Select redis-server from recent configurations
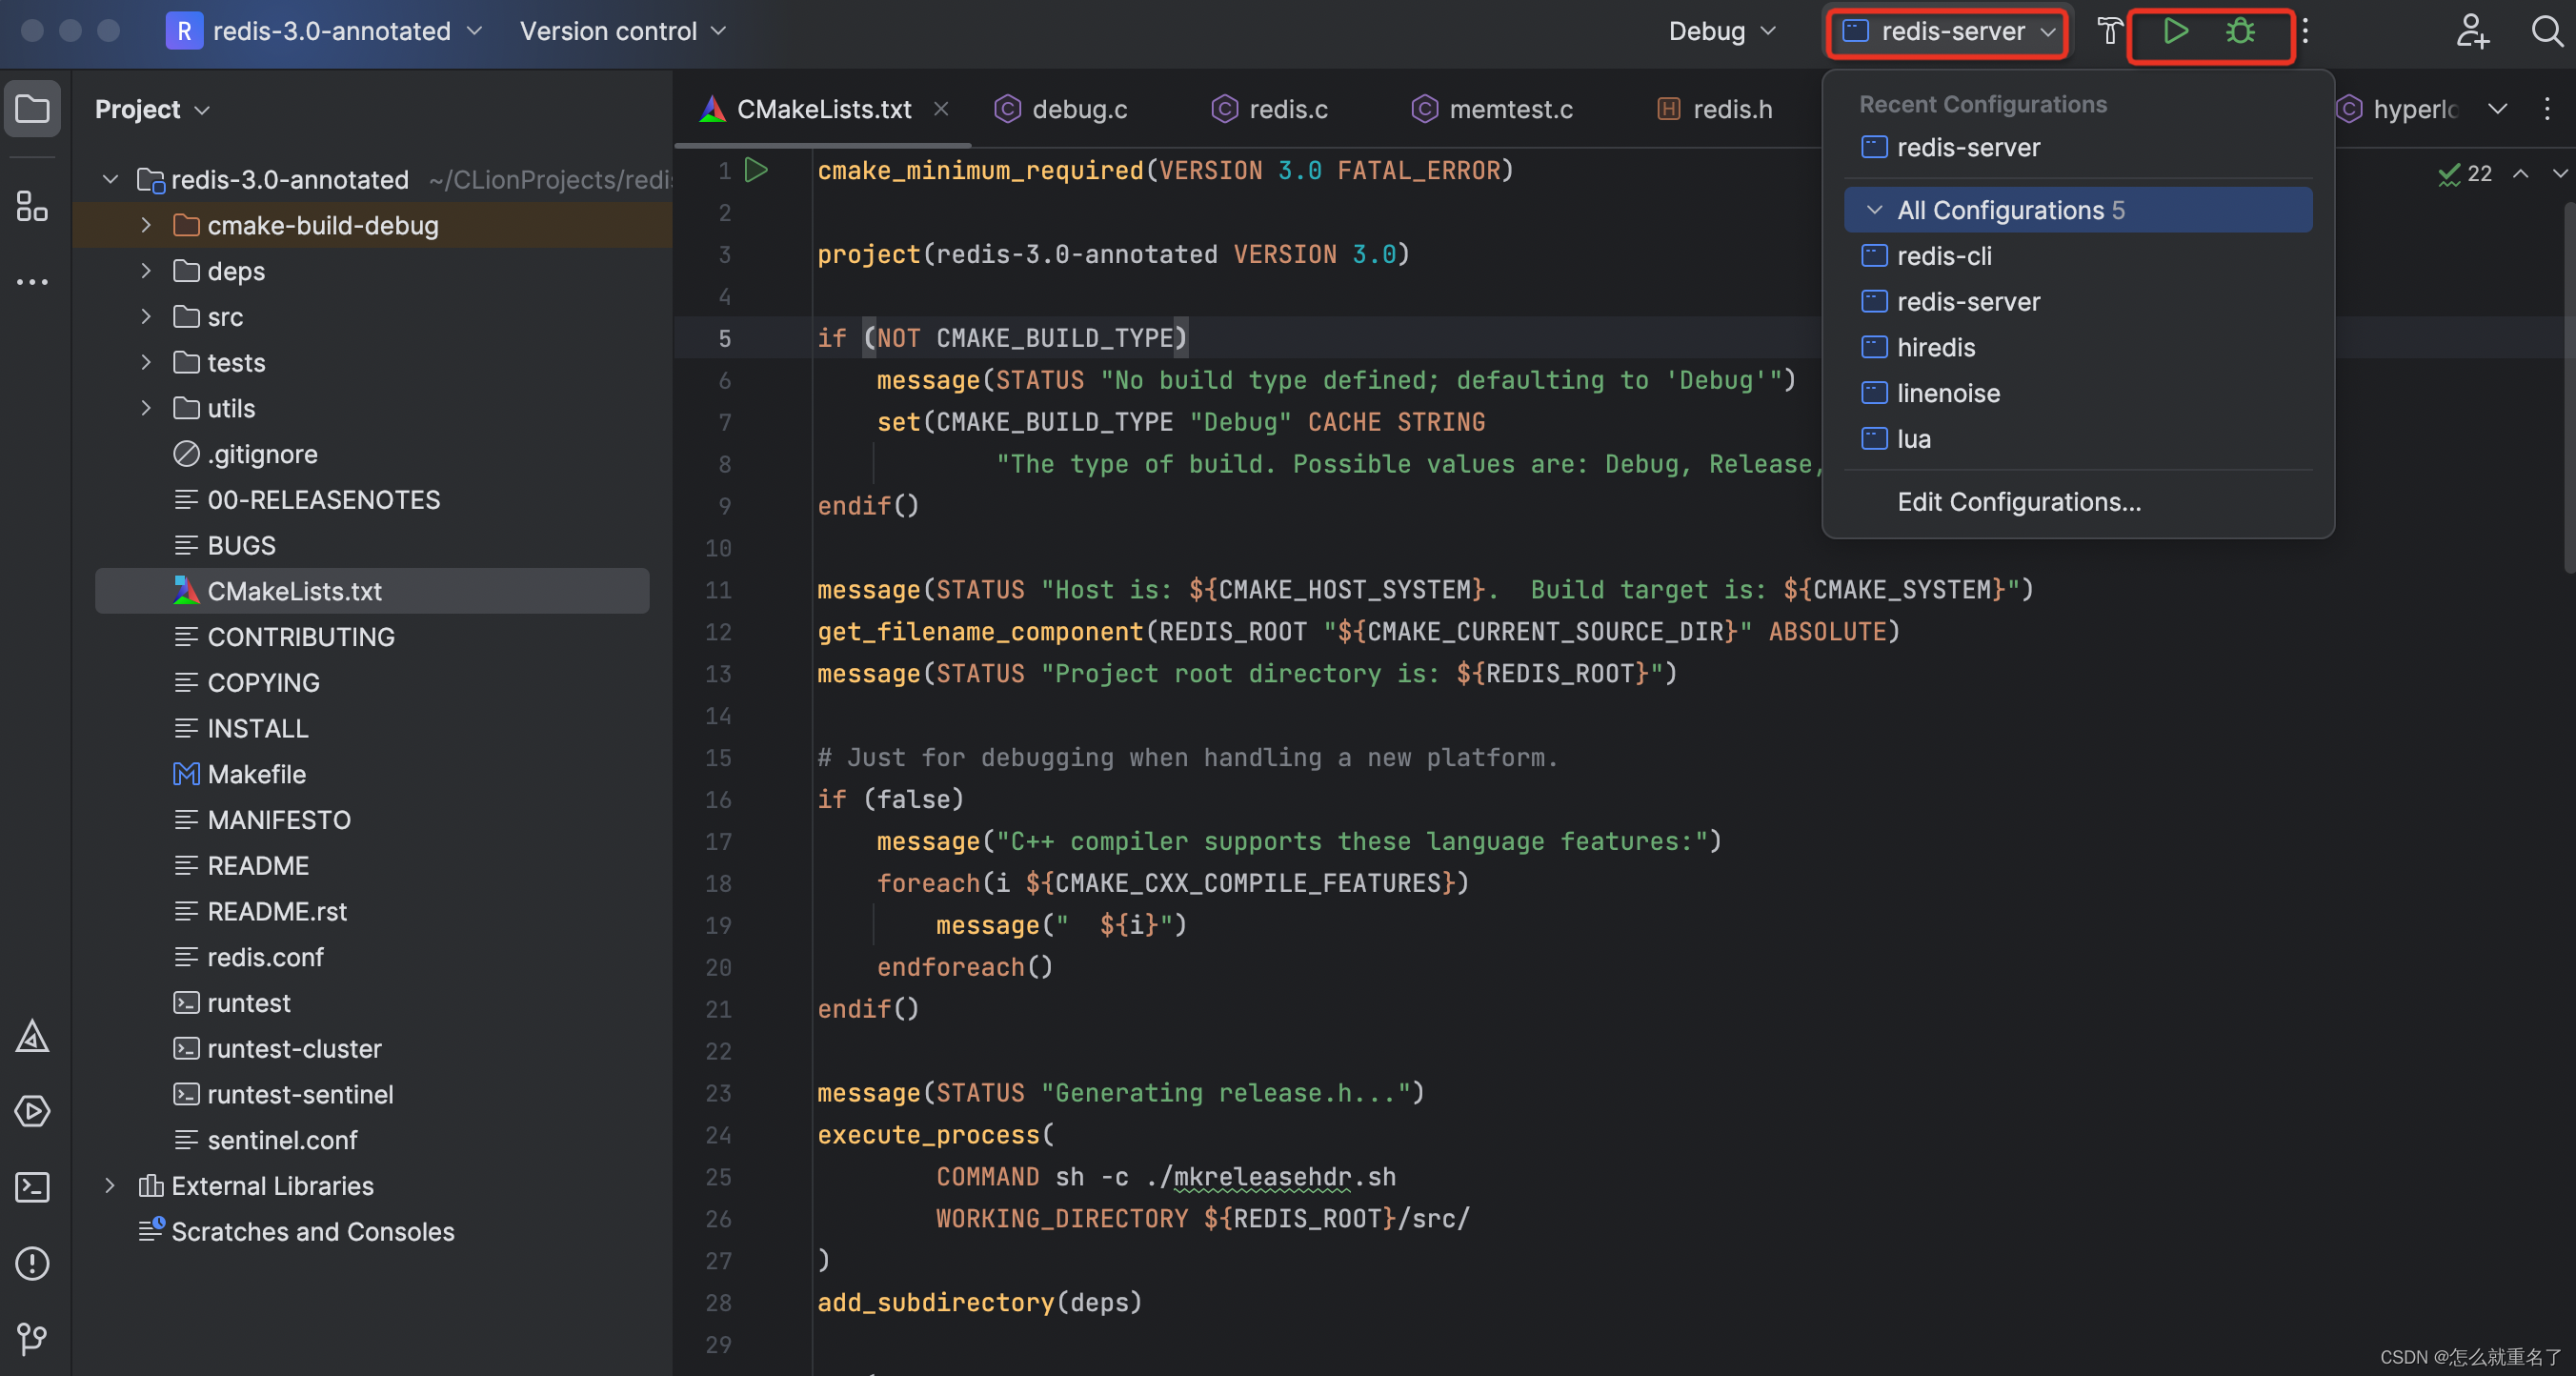Image resolution: width=2576 pixels, height=1376 pixels. pos(1969,149)
